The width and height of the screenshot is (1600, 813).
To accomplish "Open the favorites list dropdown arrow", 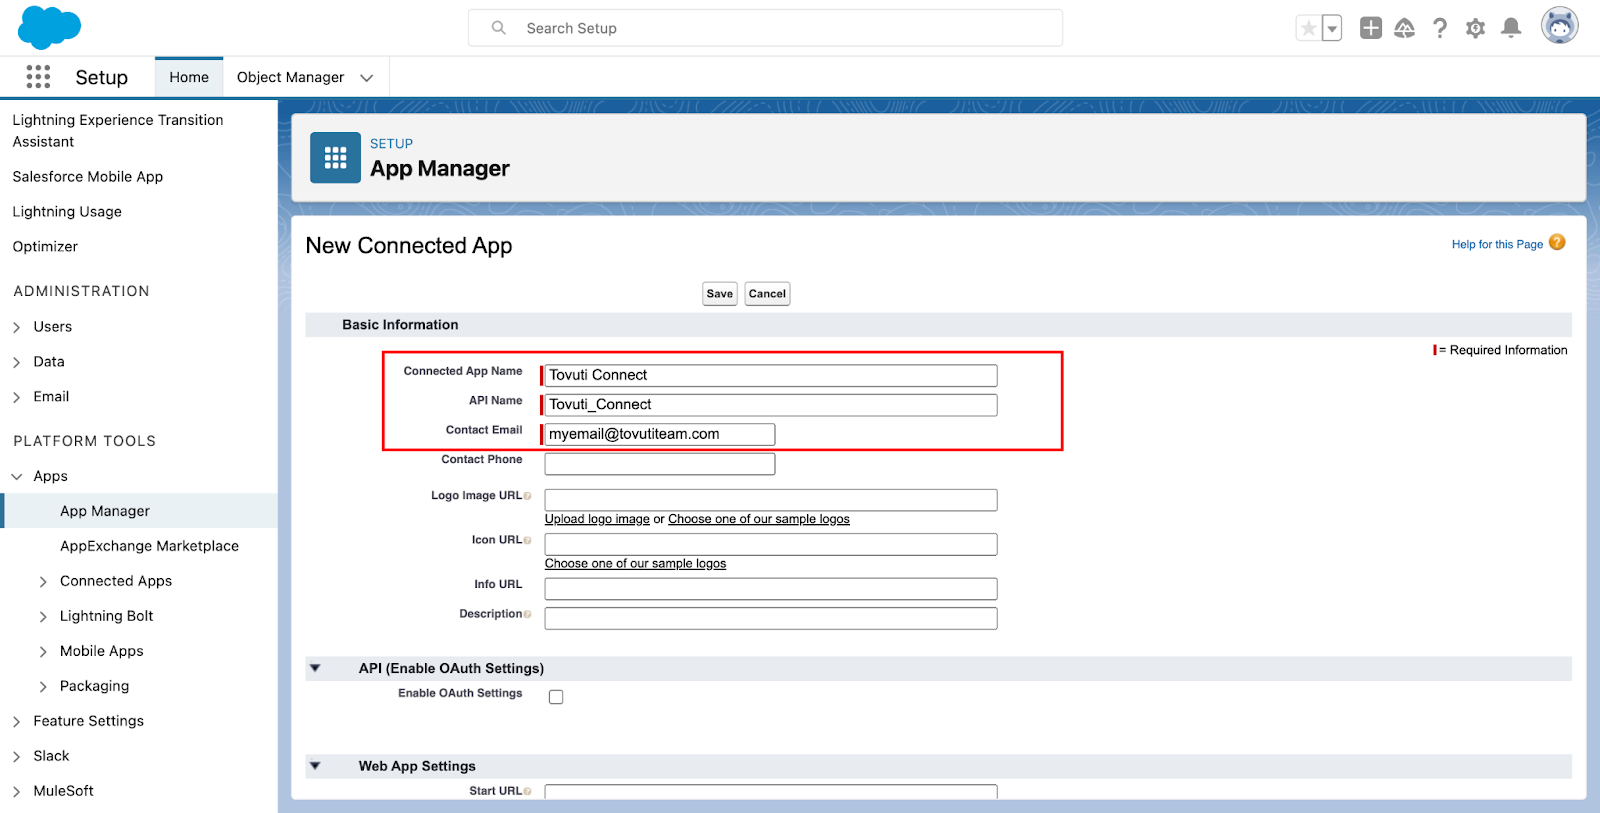I will pos(1332,28).
